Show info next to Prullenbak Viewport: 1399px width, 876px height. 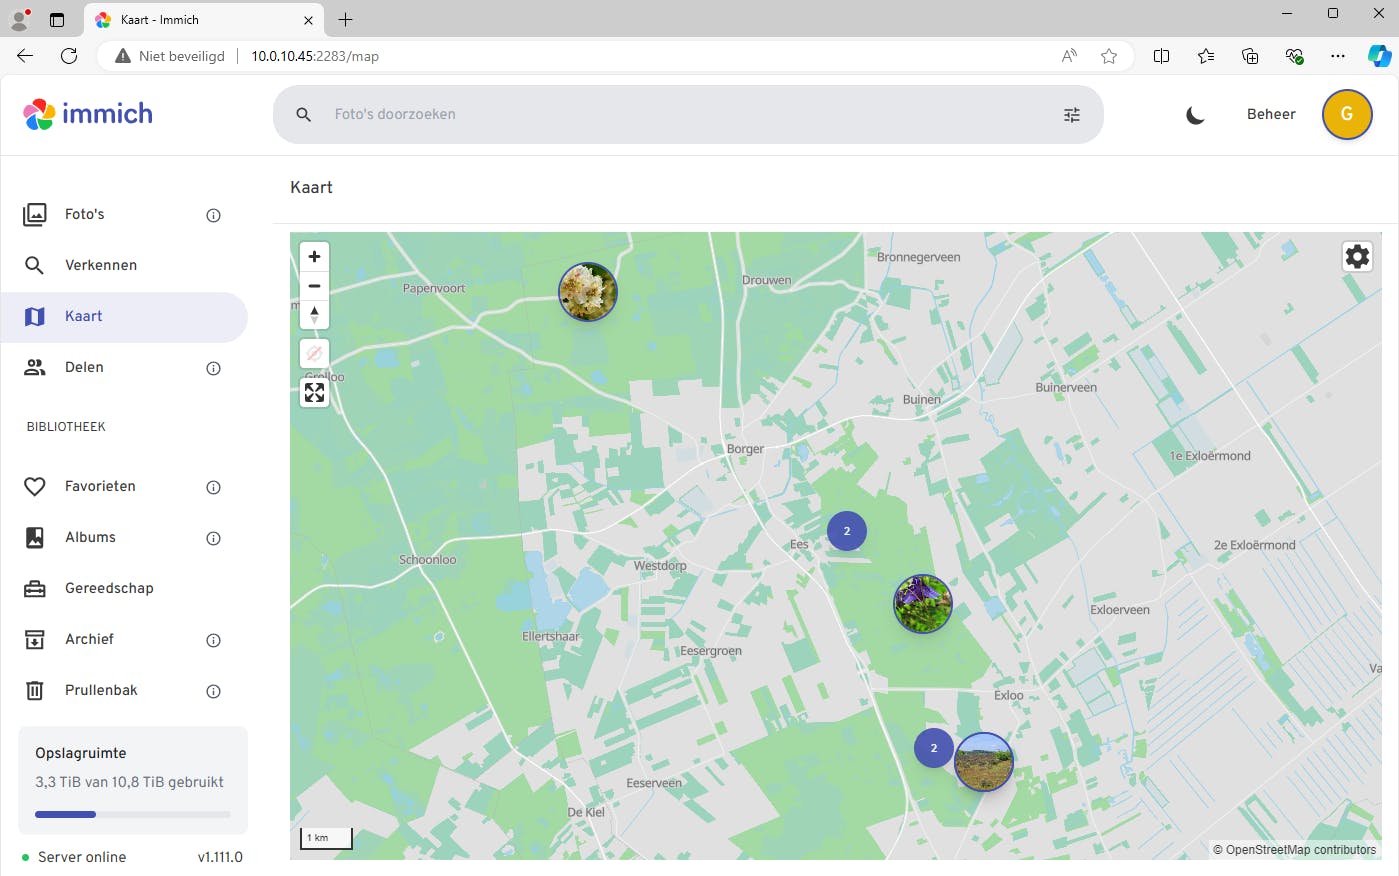point(213,691)
